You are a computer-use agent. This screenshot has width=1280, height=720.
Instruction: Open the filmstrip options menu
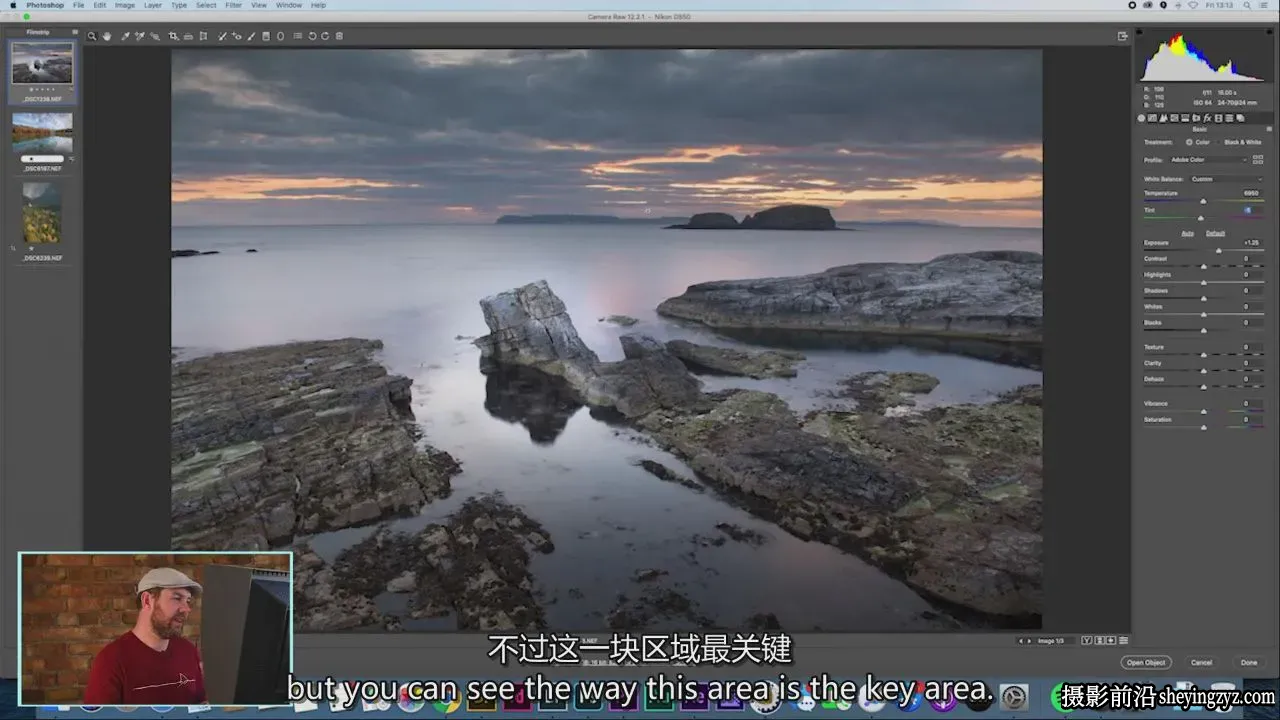click(x=76, y=33)
